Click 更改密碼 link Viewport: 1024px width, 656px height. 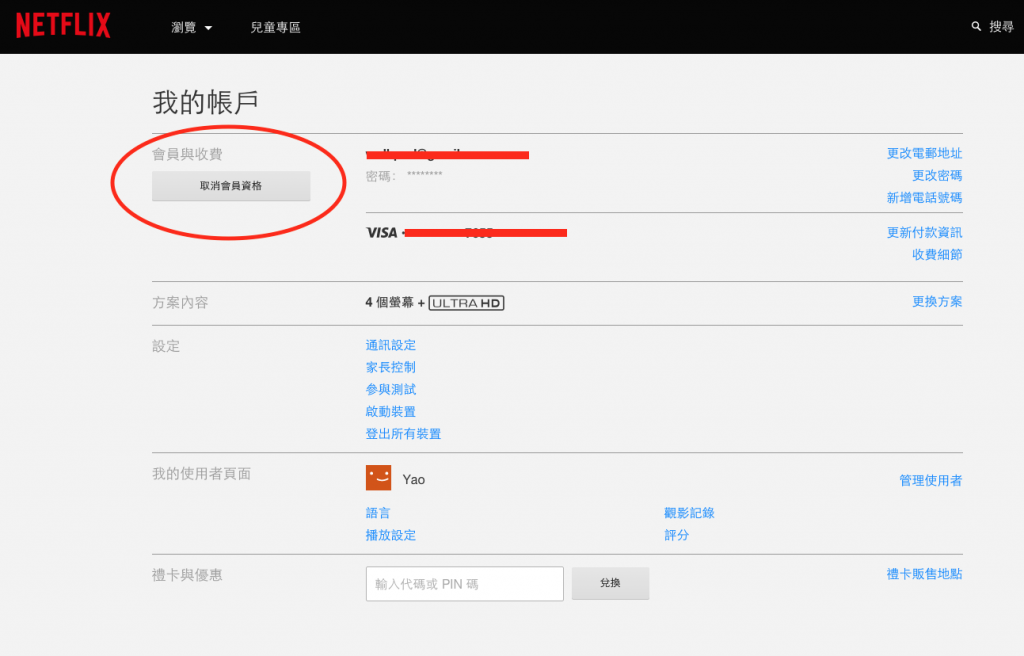pyautogui.click(x=937, y=175)
